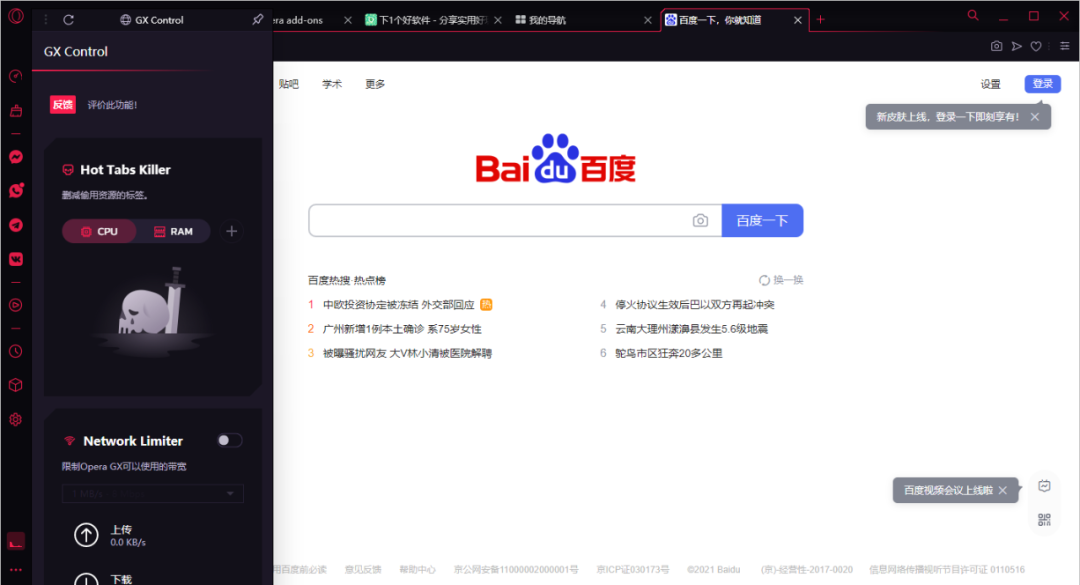
Task: Expand sidebar options via bottom three dots
Action: [x=14, y=570]
